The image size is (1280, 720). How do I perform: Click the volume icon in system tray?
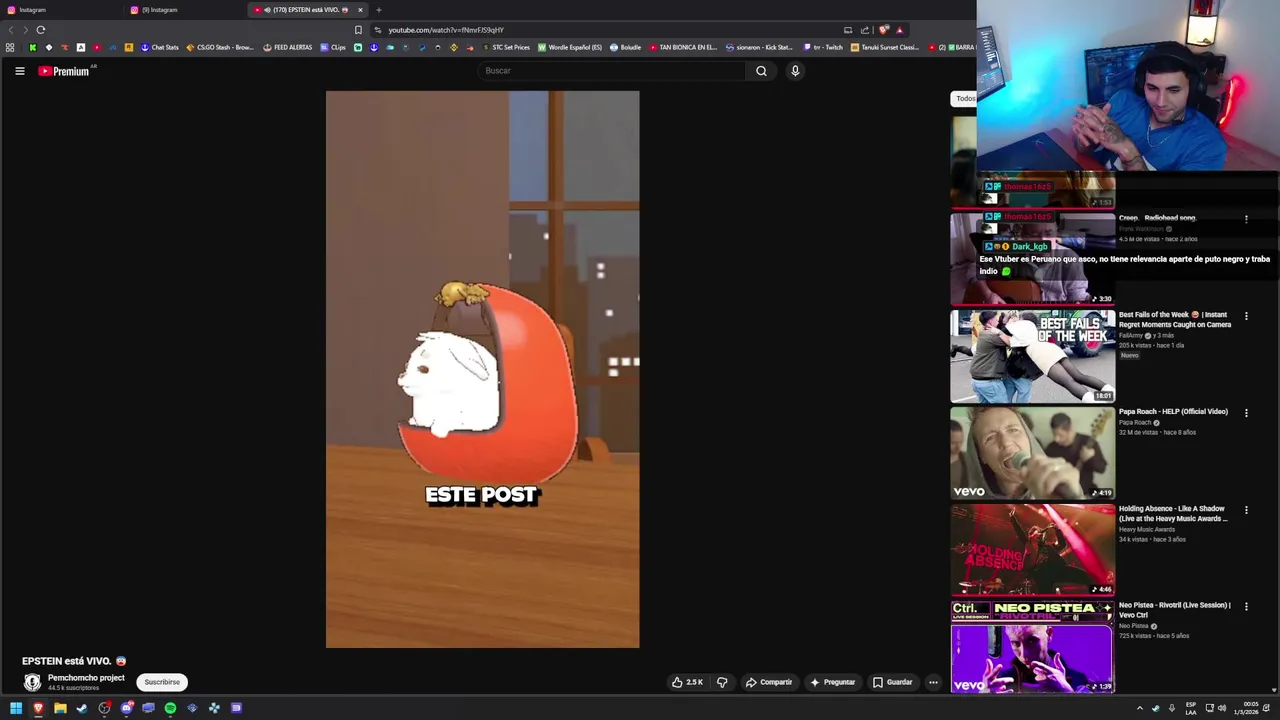coord(1222,708)
